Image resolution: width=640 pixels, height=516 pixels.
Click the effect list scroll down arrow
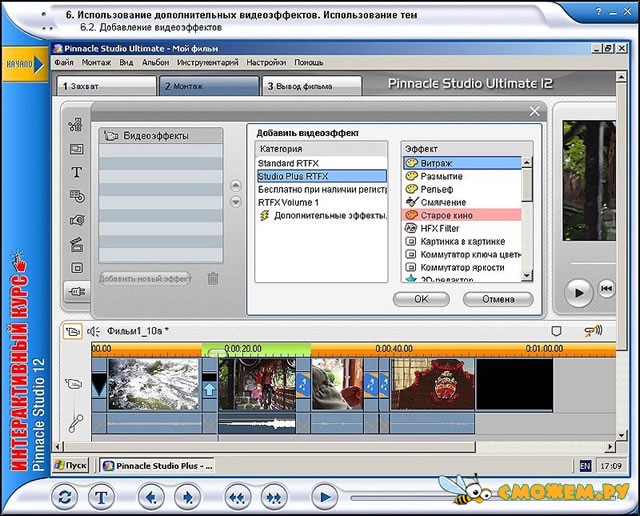tap(527, 276)
